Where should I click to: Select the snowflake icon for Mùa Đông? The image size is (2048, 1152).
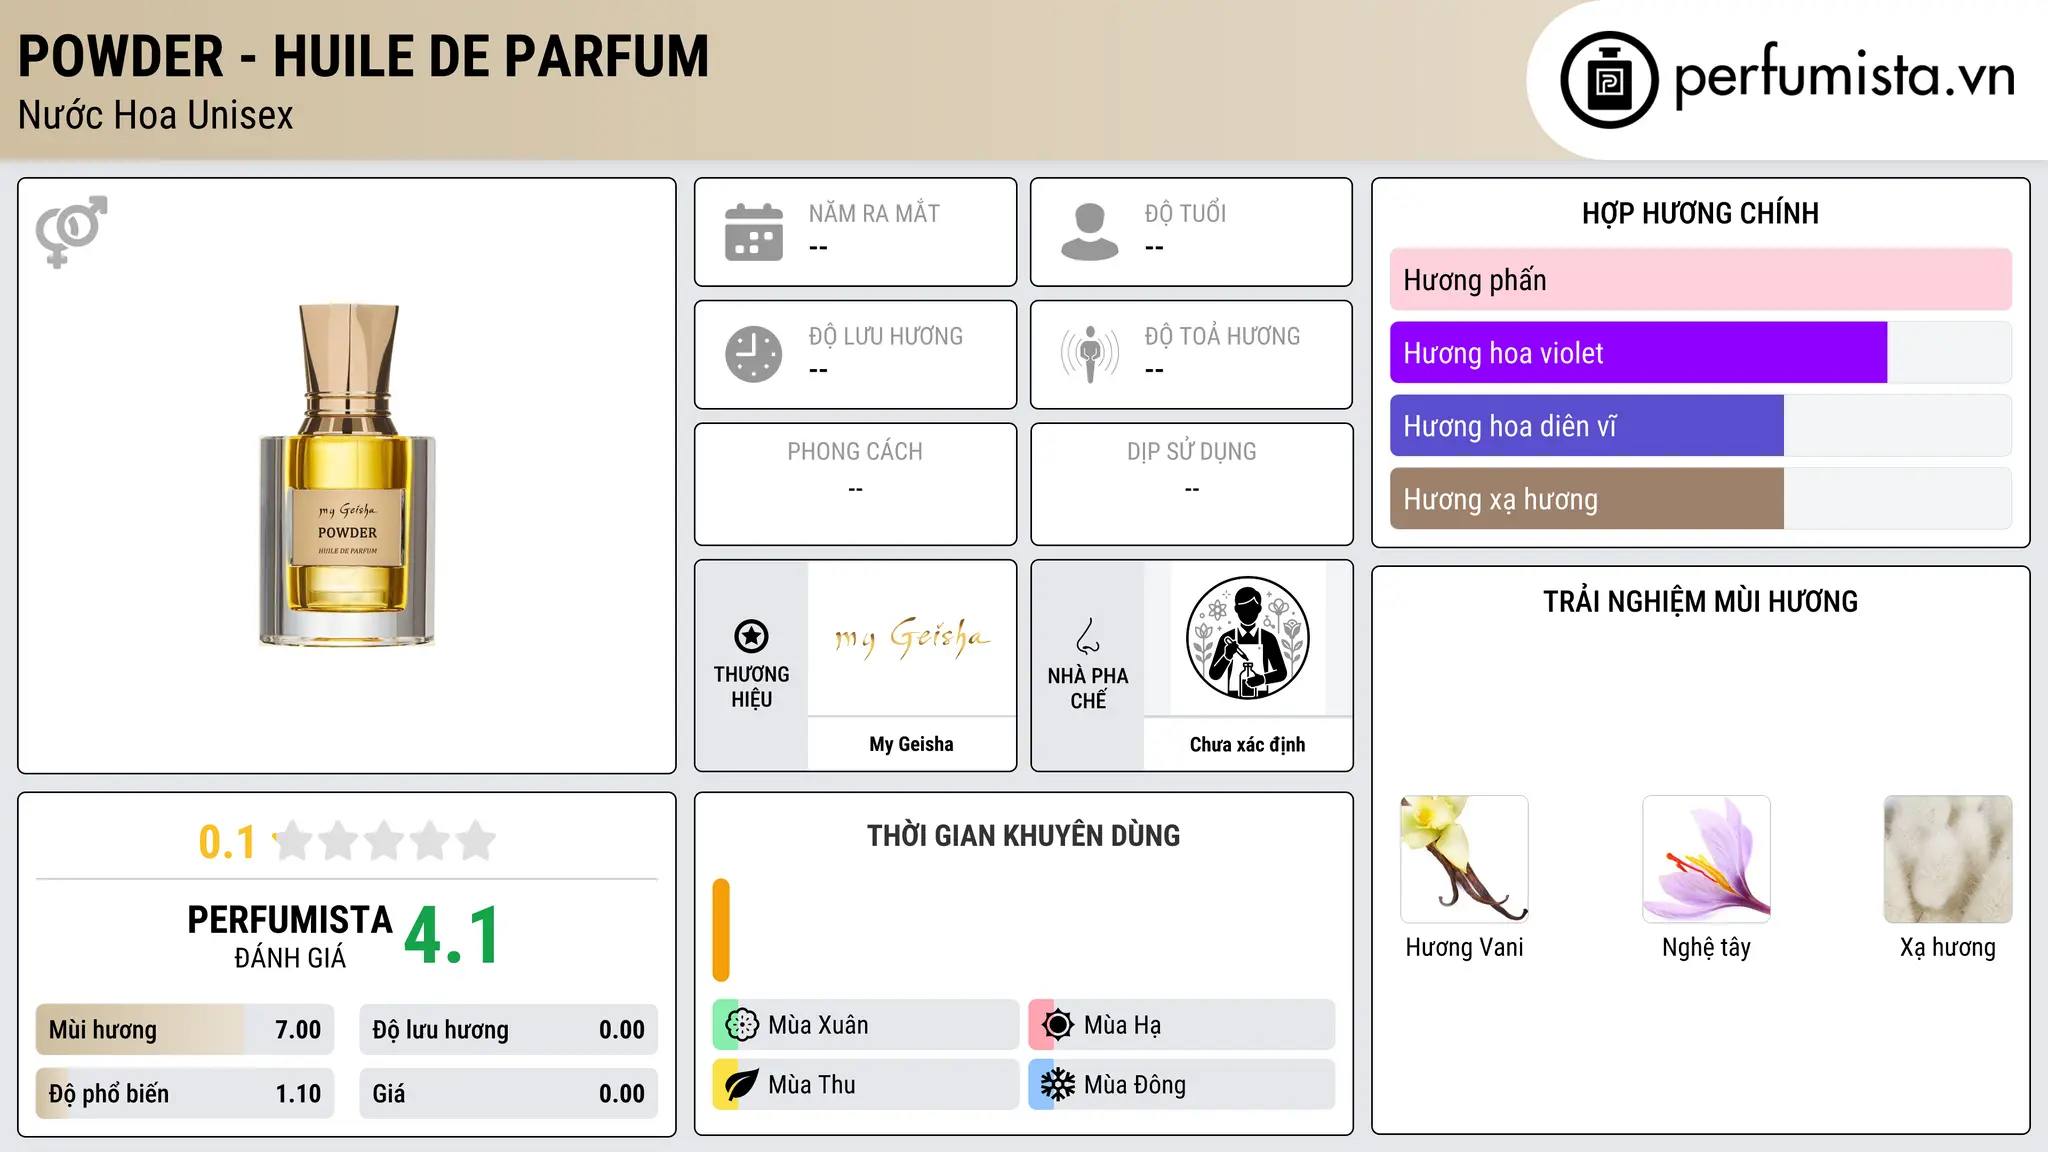point(1057,1085)
